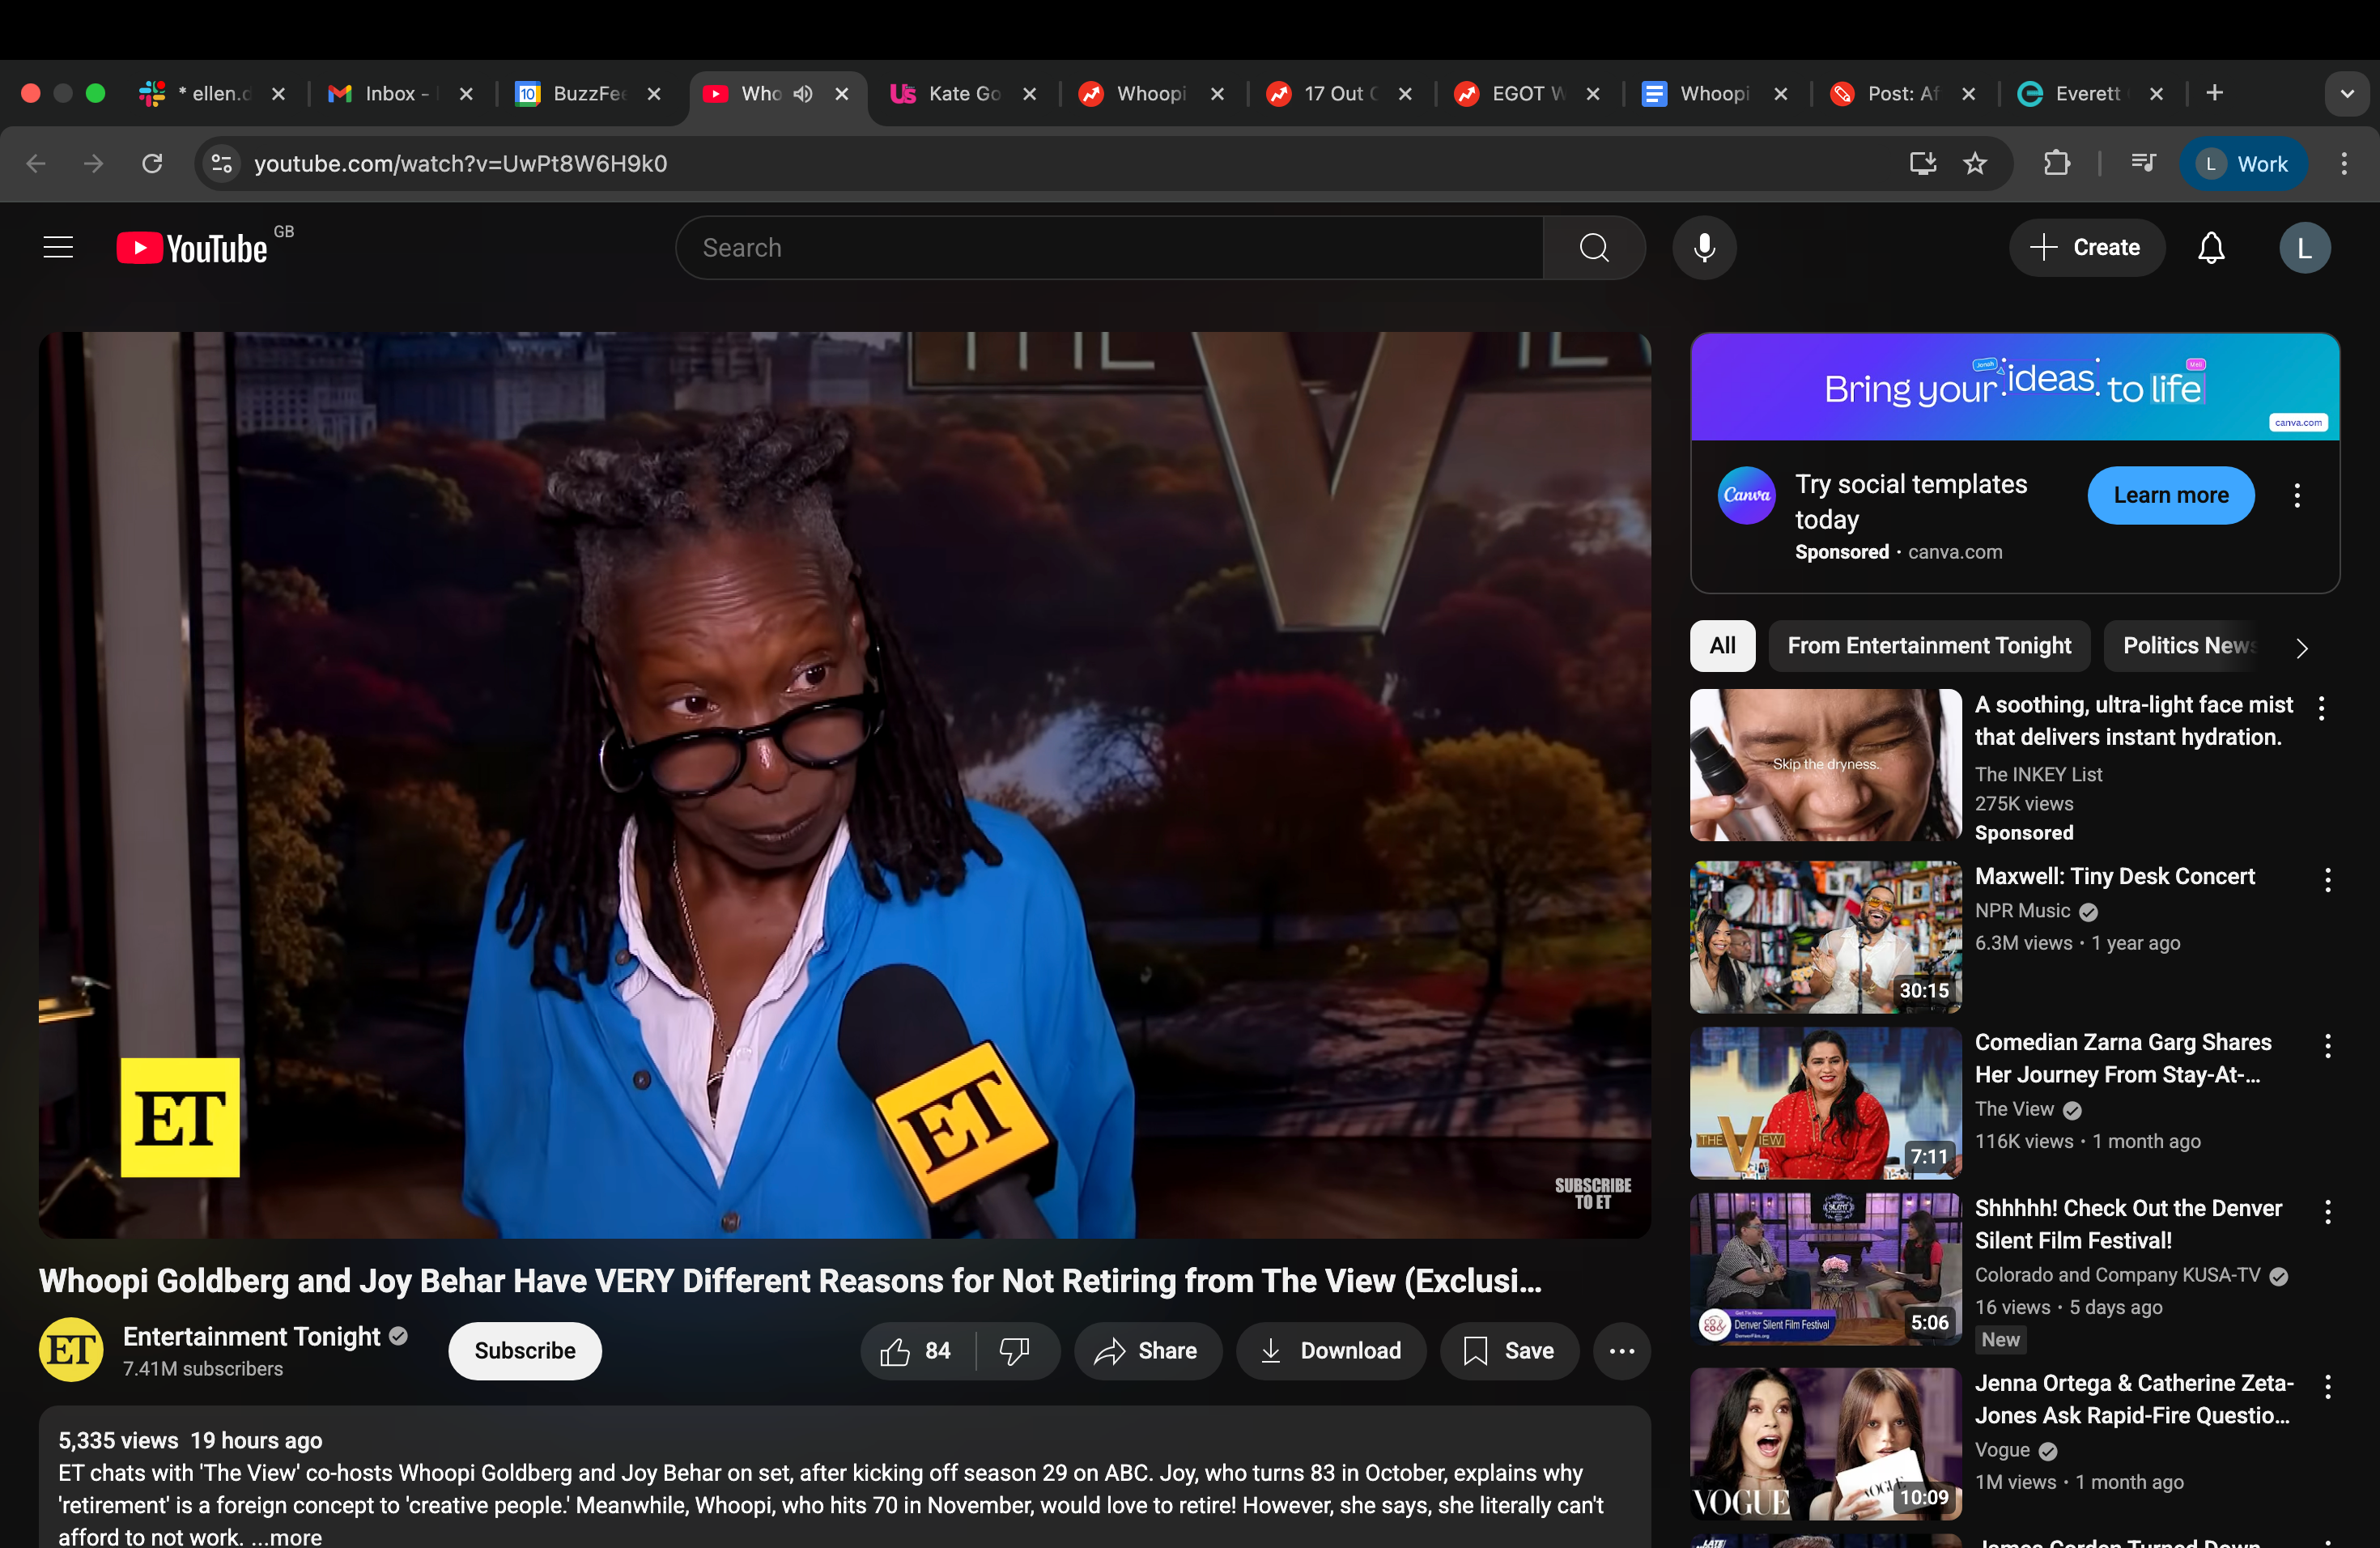This screenshot has width=2380, height=1548.
Task: Go to YouTube home via the logo
Action: click(193, 248)
